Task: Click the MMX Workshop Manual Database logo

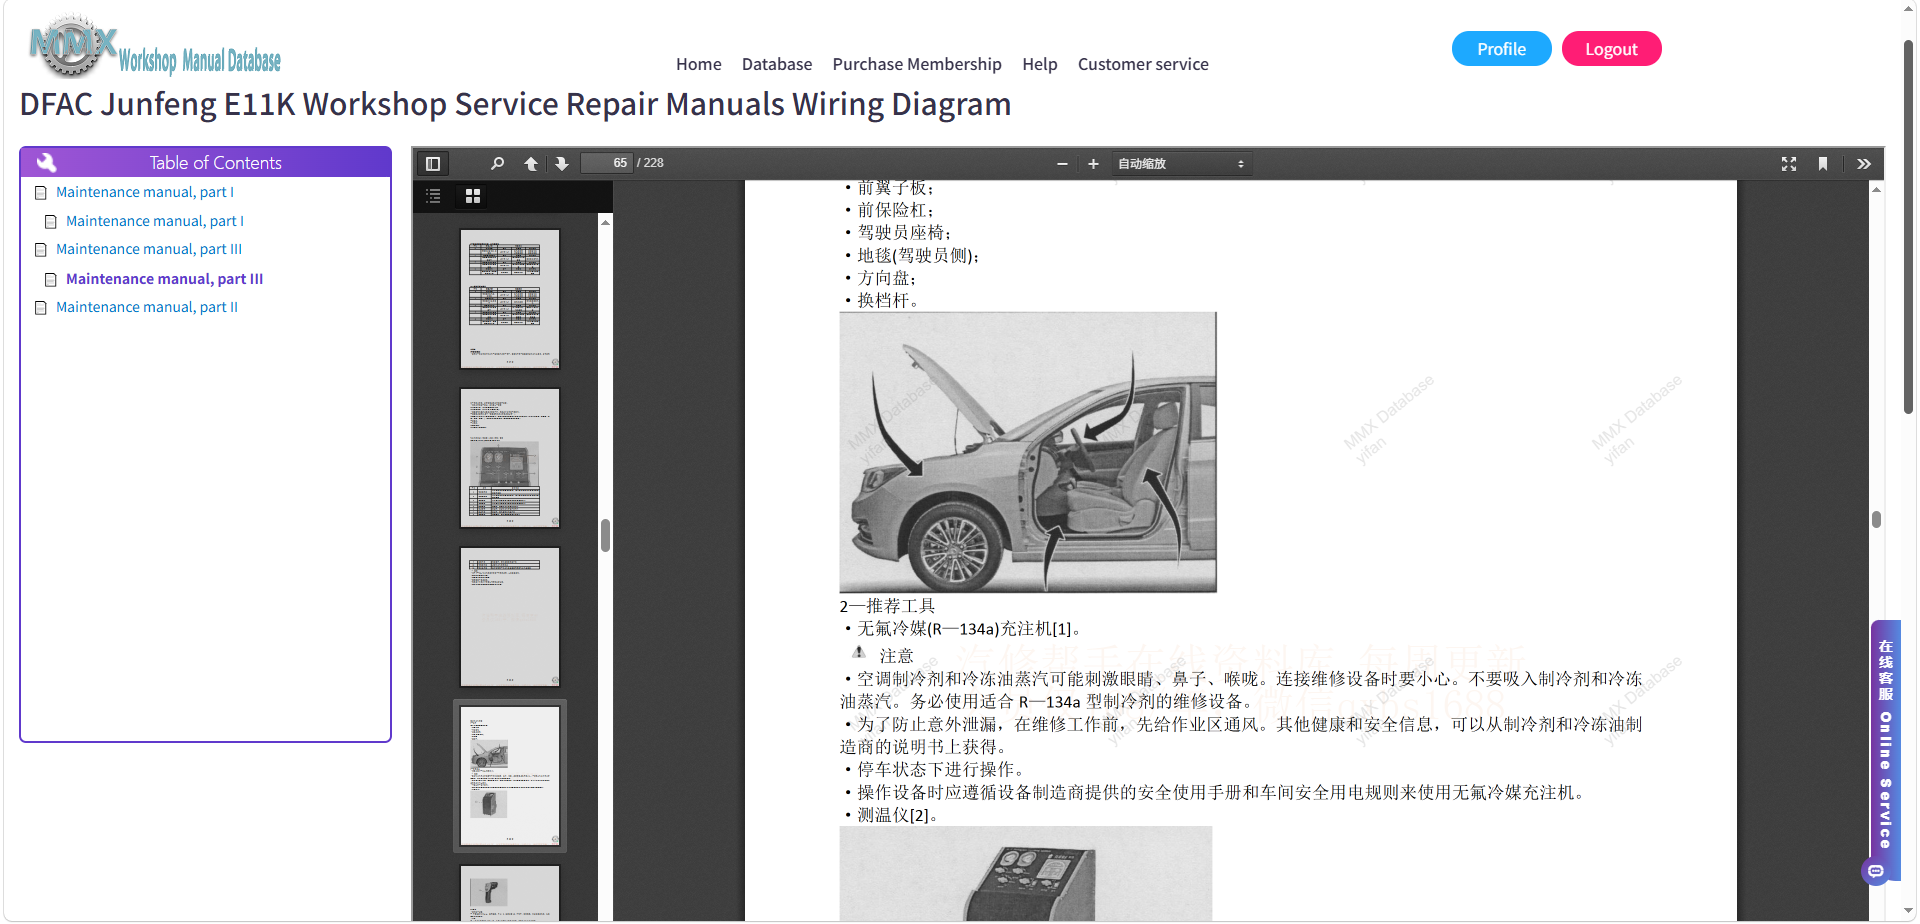Action: pyautogui.click(x=155, y=47)
